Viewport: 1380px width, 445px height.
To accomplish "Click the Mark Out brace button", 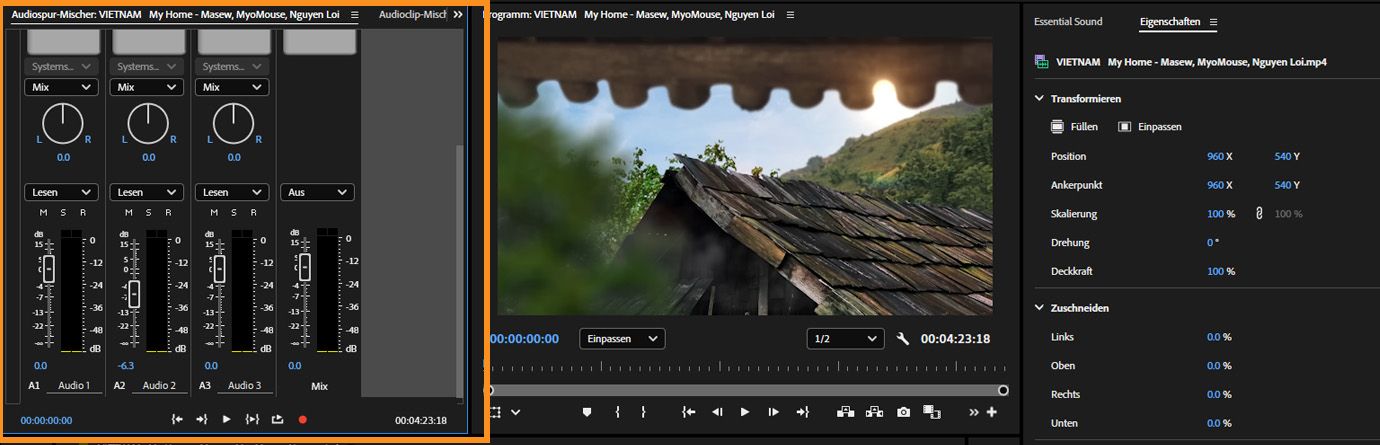I will click(643, 412).
